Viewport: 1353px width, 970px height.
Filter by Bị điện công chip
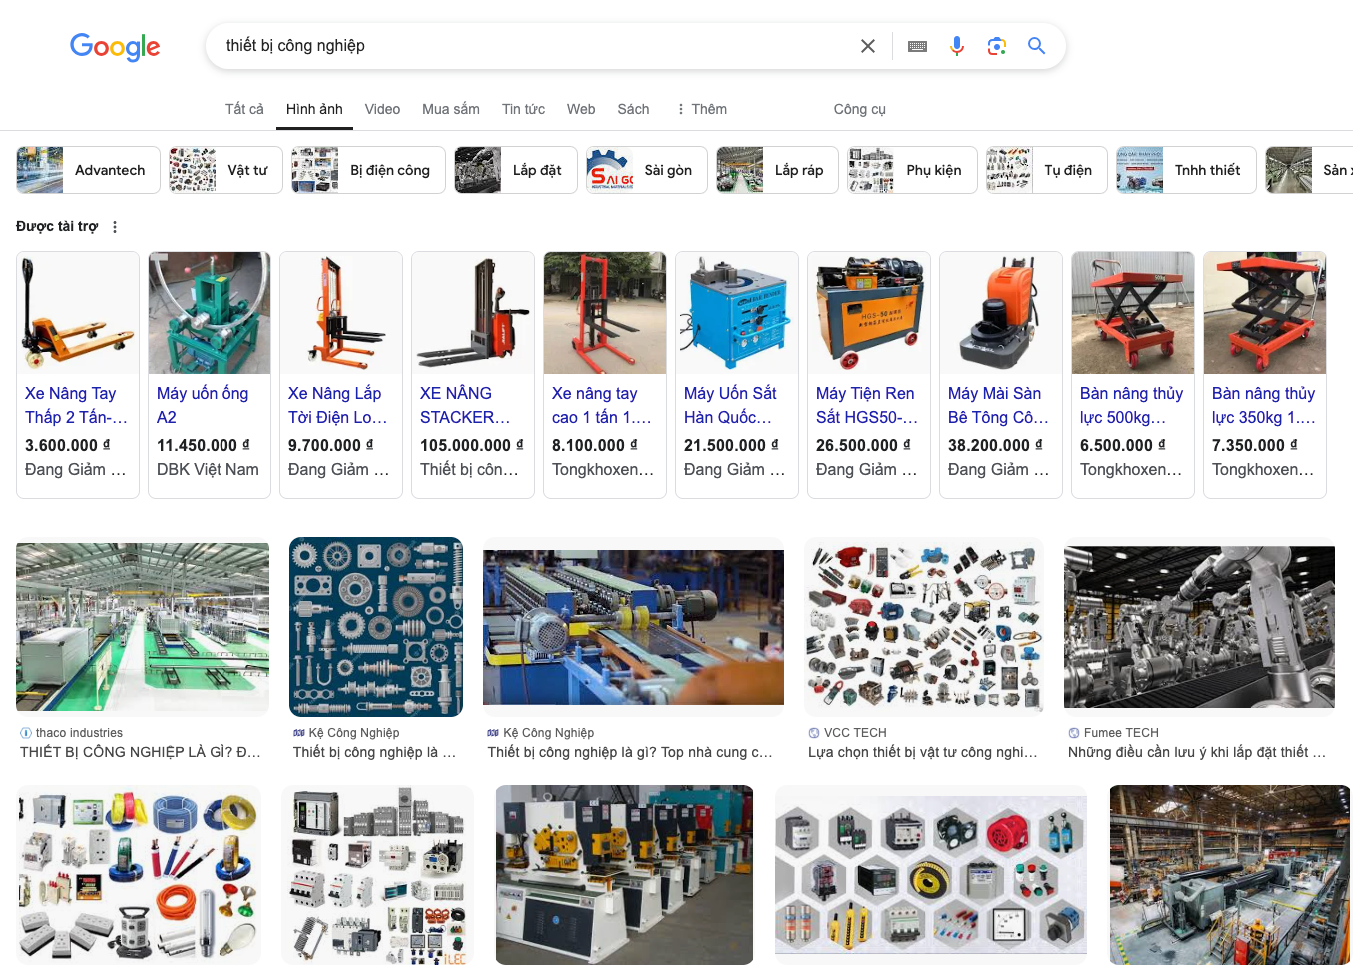tap(368, 170)
